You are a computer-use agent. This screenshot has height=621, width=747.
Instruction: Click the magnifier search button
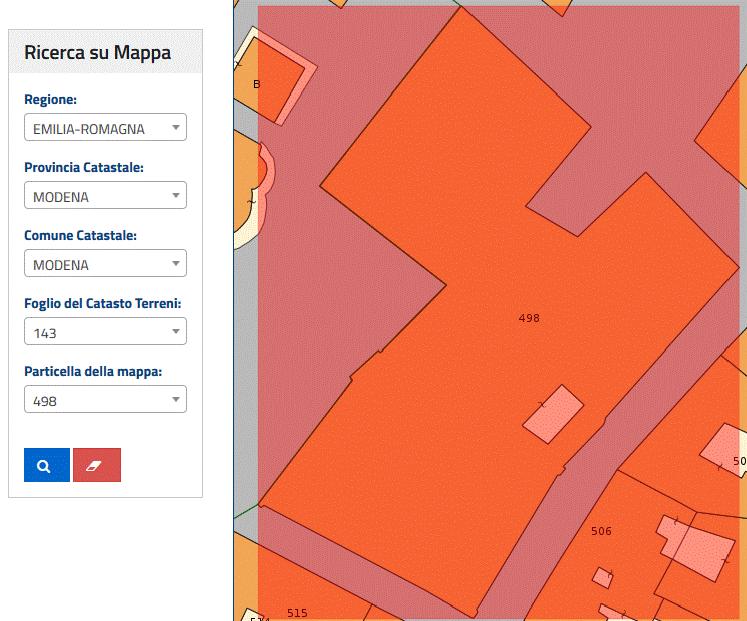coord(46,465)
